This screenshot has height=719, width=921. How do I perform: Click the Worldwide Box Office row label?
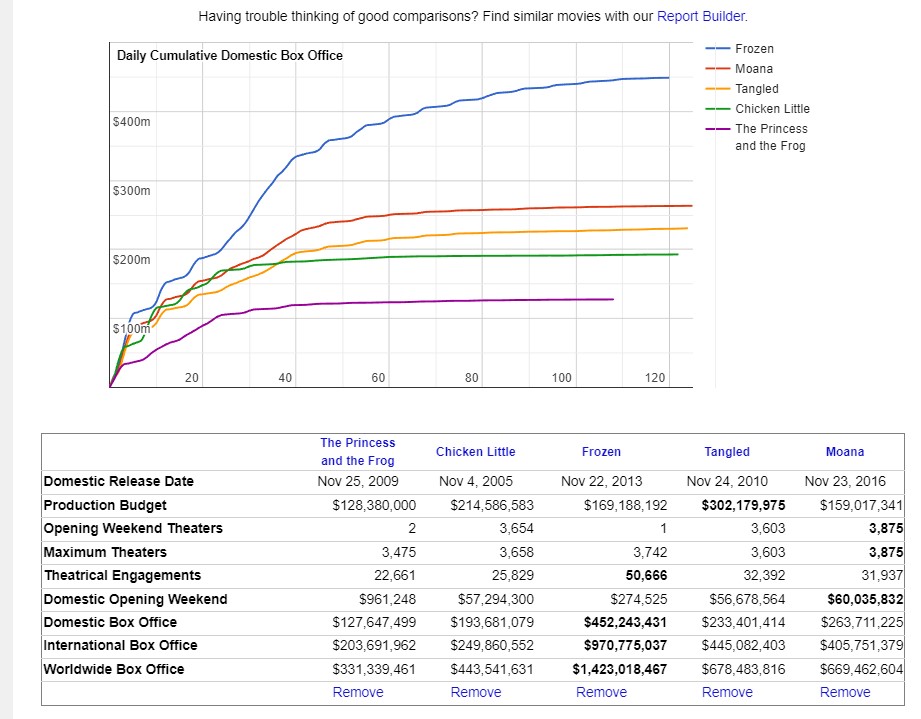tap(114, 669)
